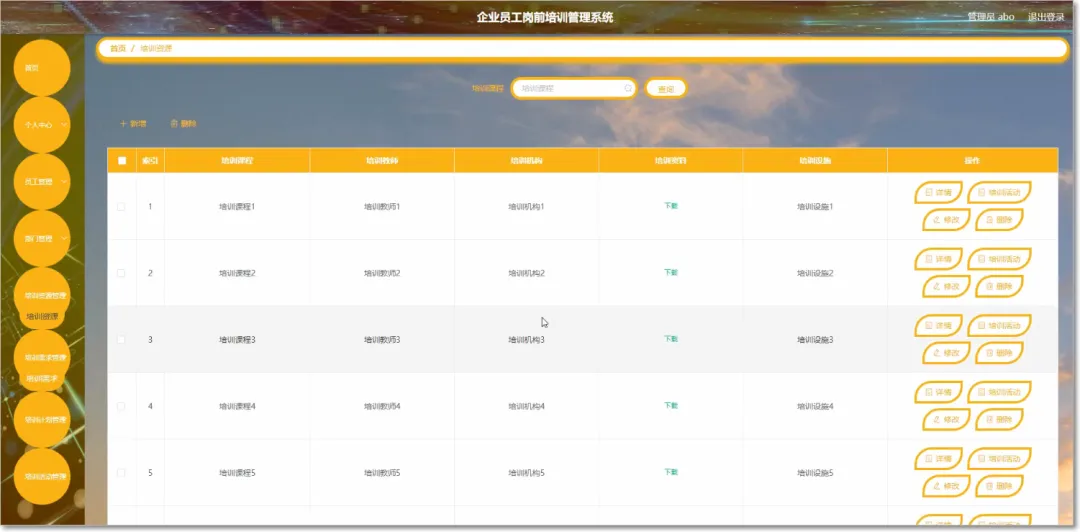This screenshot has width=1080, height=532.
Task: Click the cell reading 培训教师5
Action: coord(382,473)
